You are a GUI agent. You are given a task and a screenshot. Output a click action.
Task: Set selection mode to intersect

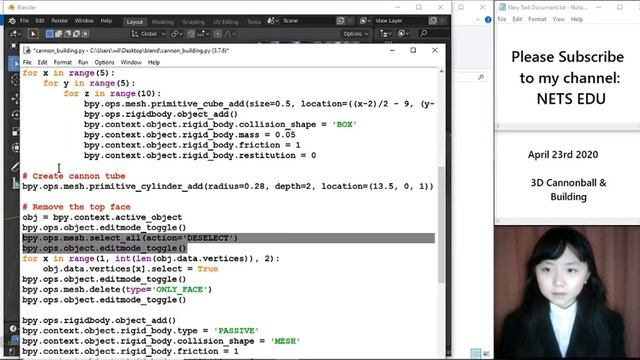click(85, 34)
